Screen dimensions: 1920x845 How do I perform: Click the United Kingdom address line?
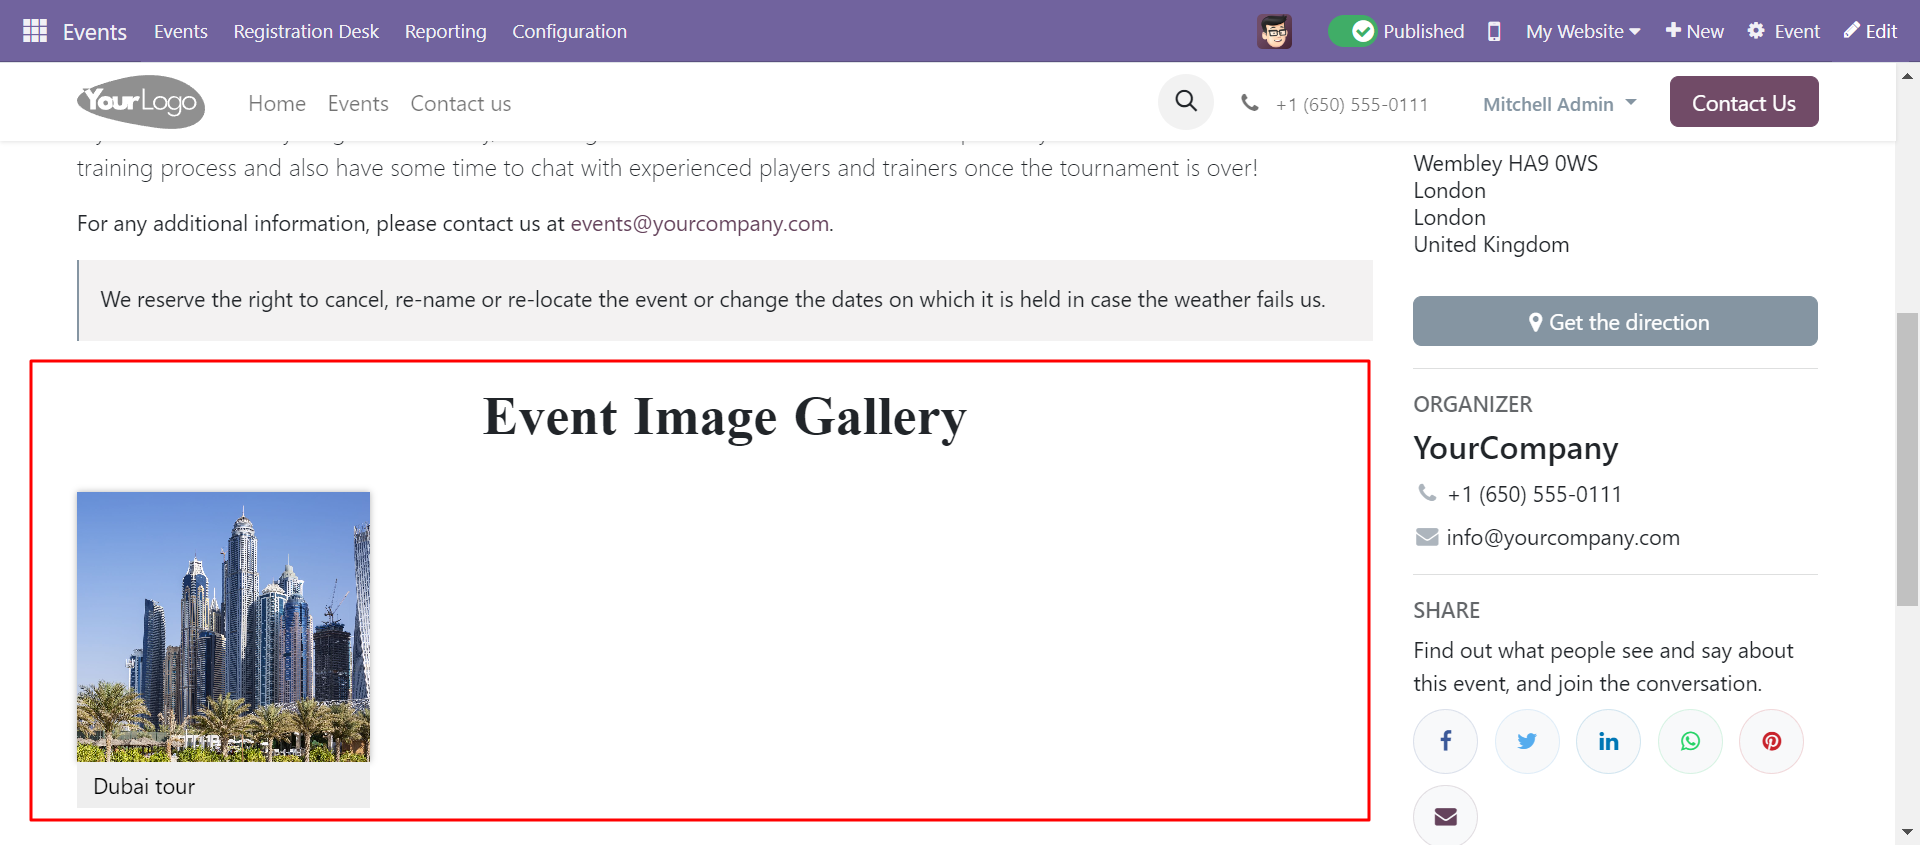click(x=1491, y=245)
